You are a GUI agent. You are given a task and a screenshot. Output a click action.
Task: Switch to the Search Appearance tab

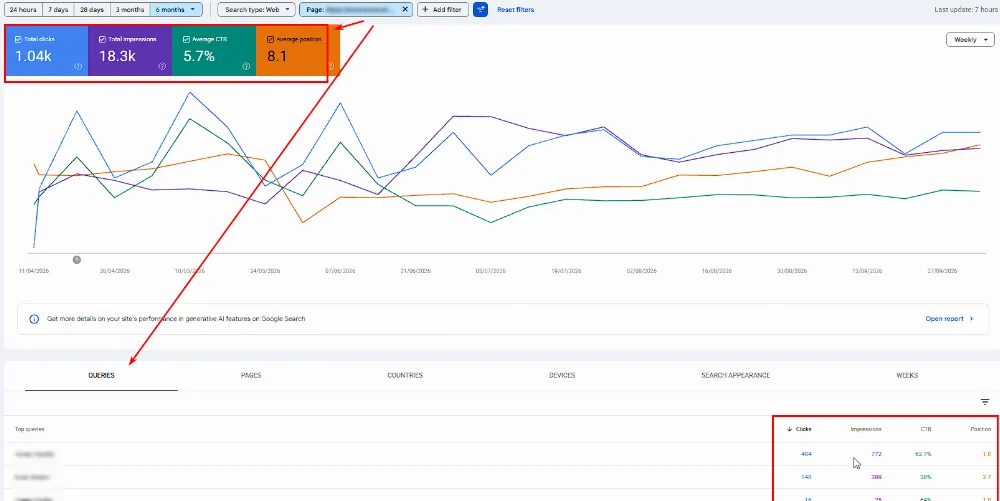(x=735, y=375)
